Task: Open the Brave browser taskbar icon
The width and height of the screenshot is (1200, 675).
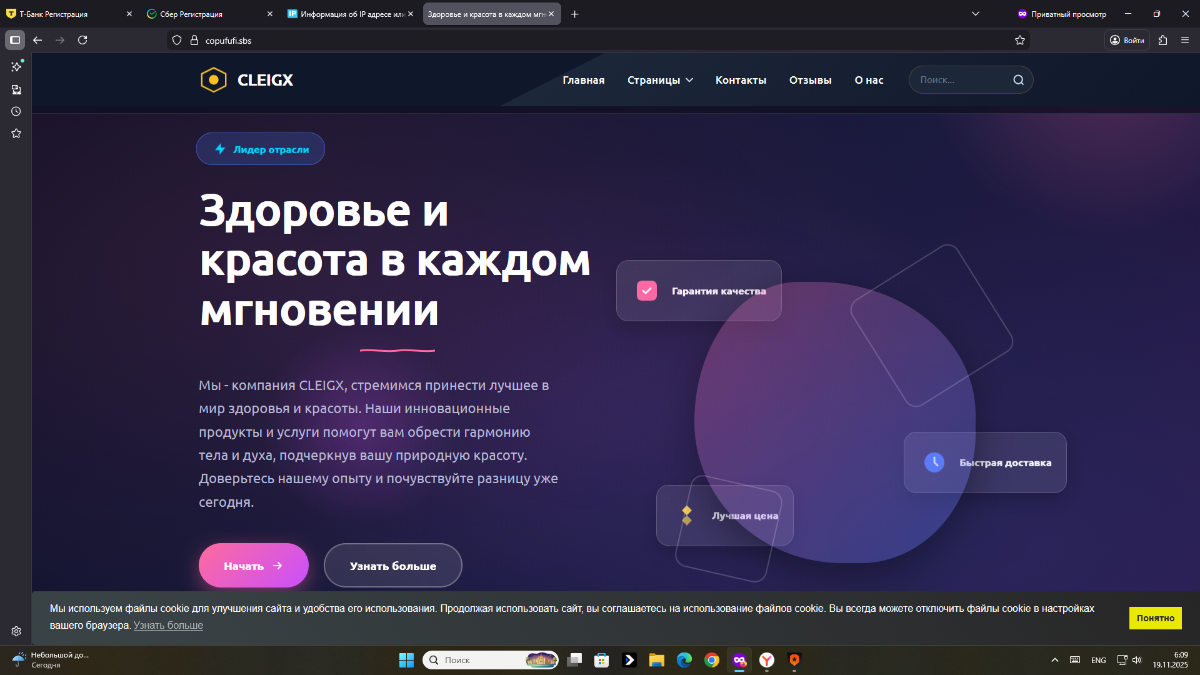Action: coord(794,660)
